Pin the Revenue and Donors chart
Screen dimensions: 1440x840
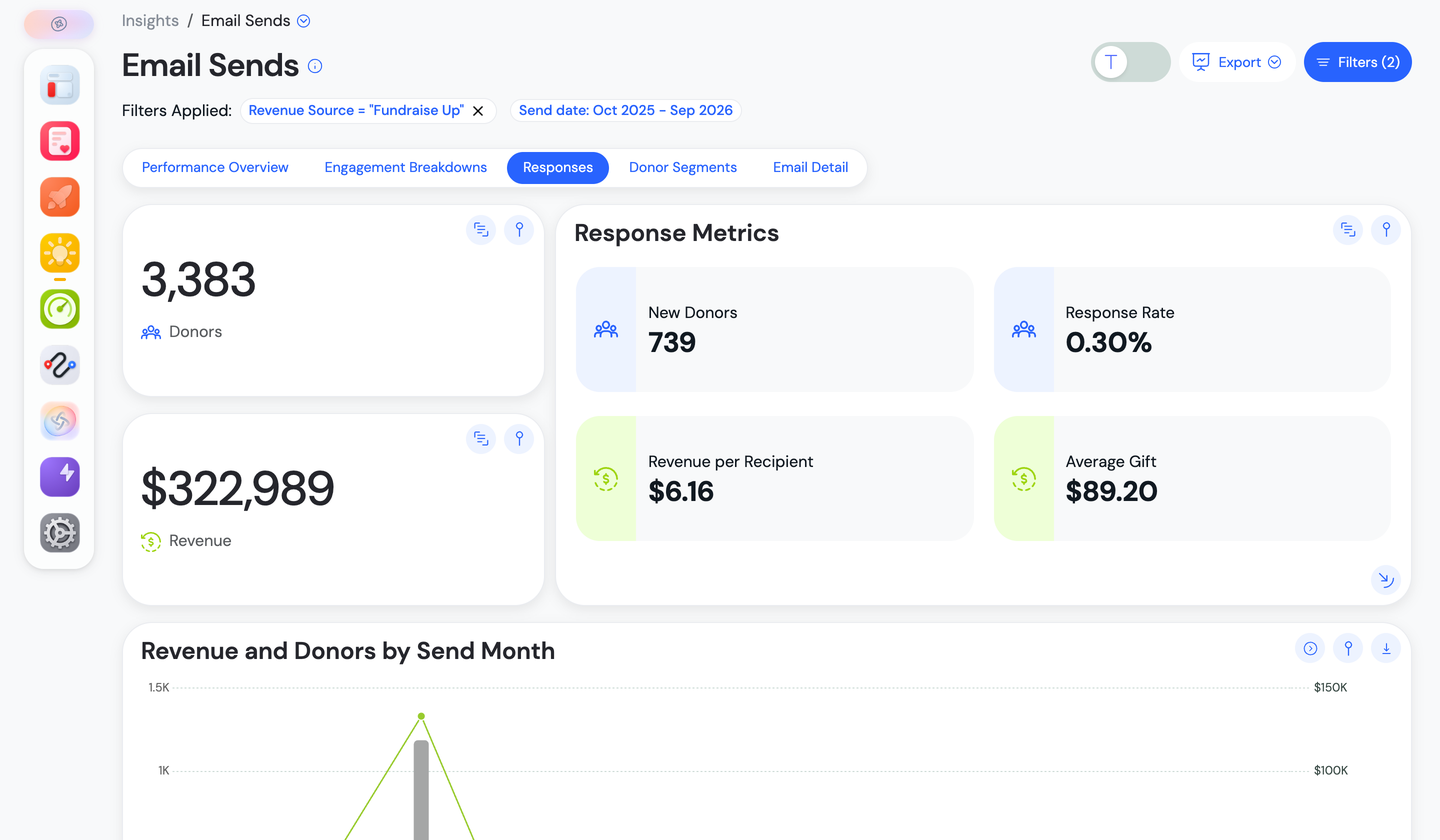[x=1348, y=648]
